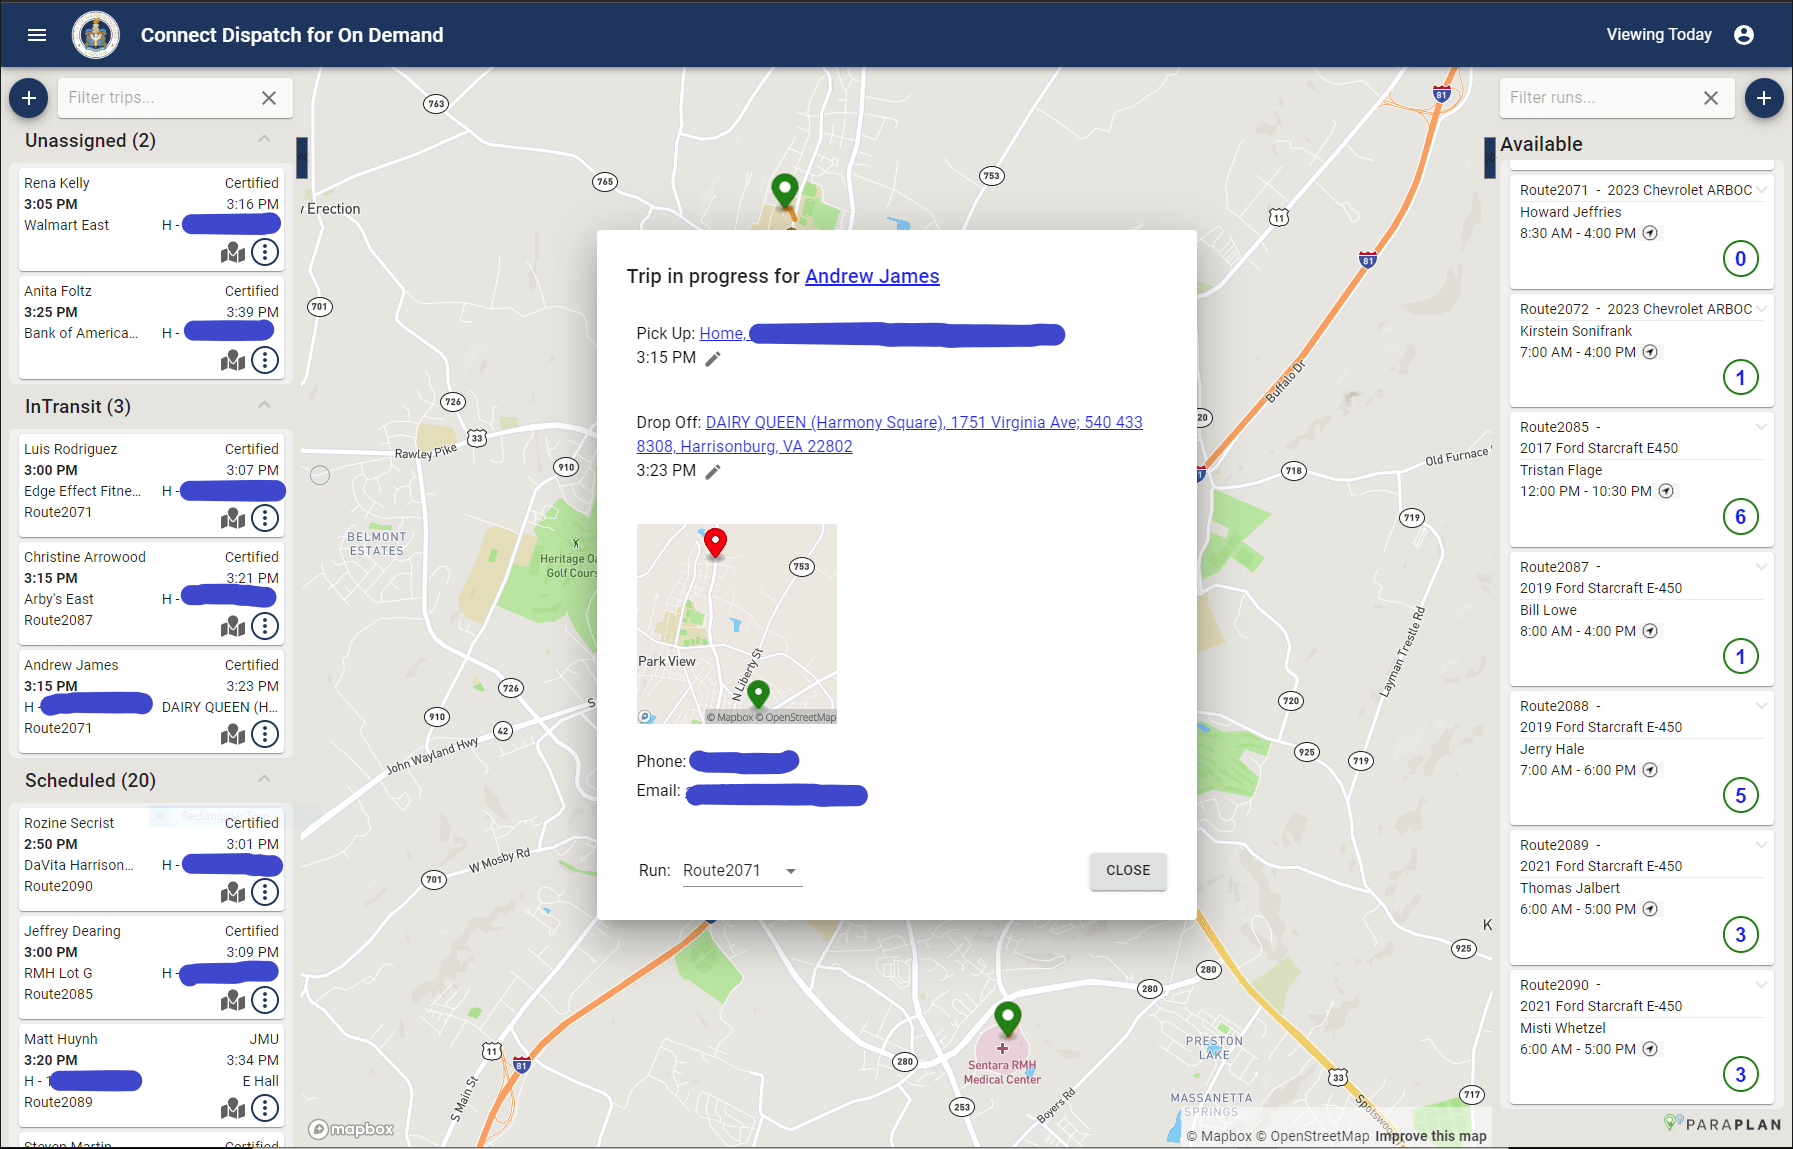Open Rozine Secrist trip options menu

click(265, 892)
